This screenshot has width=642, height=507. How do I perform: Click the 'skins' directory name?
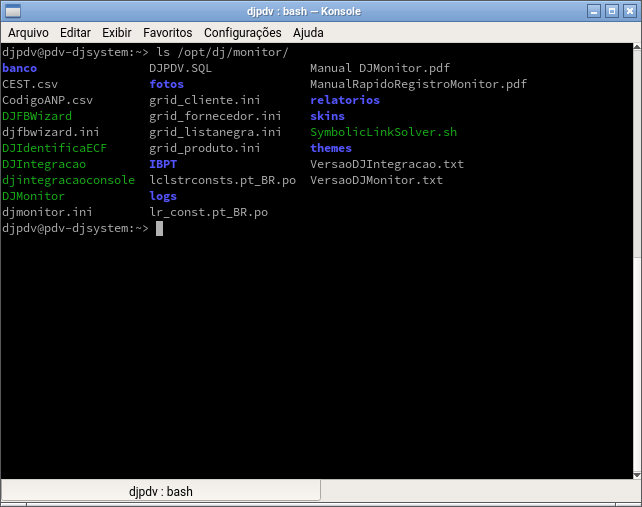(327, 116)
